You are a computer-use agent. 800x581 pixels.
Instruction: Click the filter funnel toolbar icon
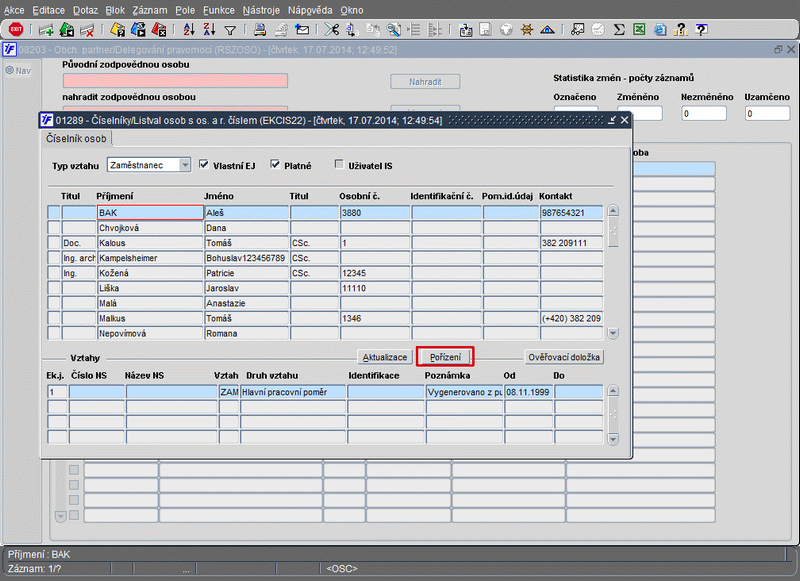pos(231,30)
